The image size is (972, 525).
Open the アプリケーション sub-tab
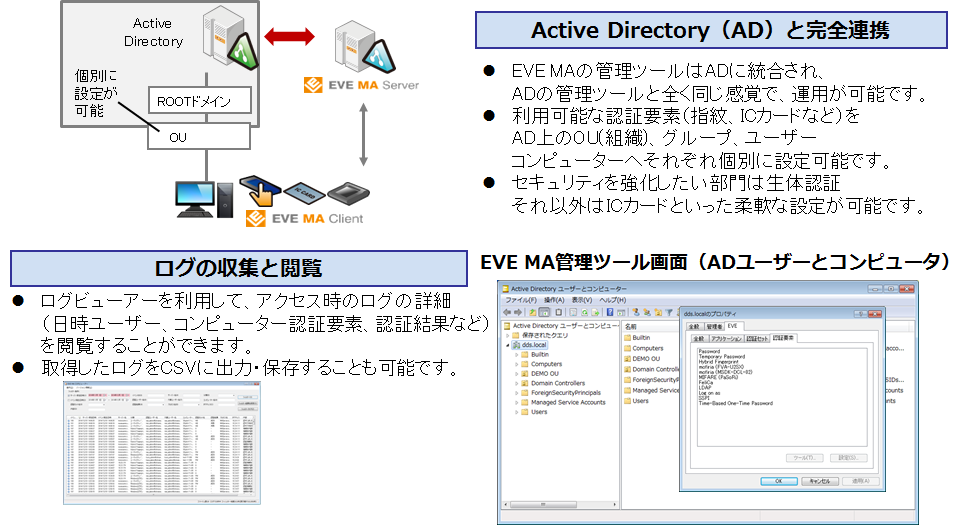pos(727,338)
